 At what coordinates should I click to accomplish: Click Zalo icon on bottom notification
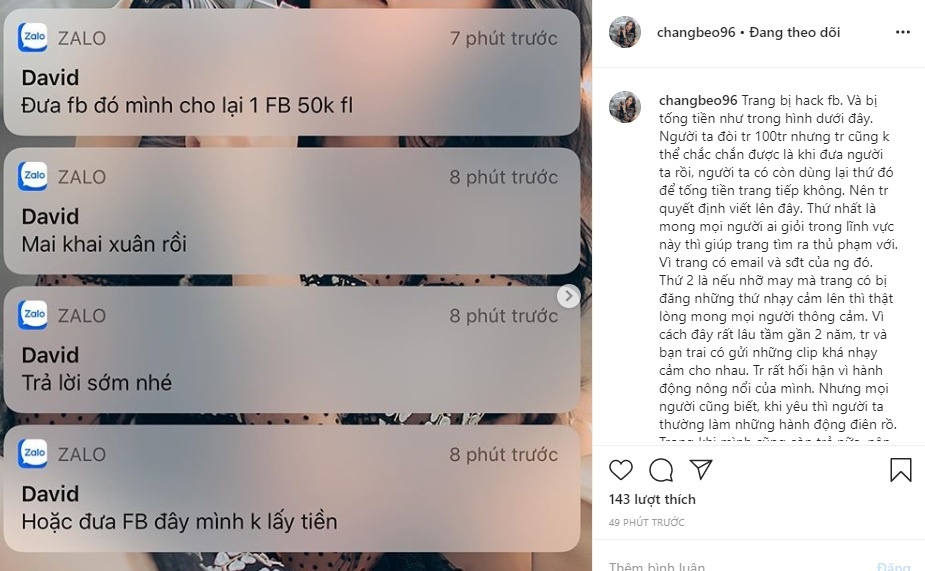pyautogui.click(x=33, y=453)
